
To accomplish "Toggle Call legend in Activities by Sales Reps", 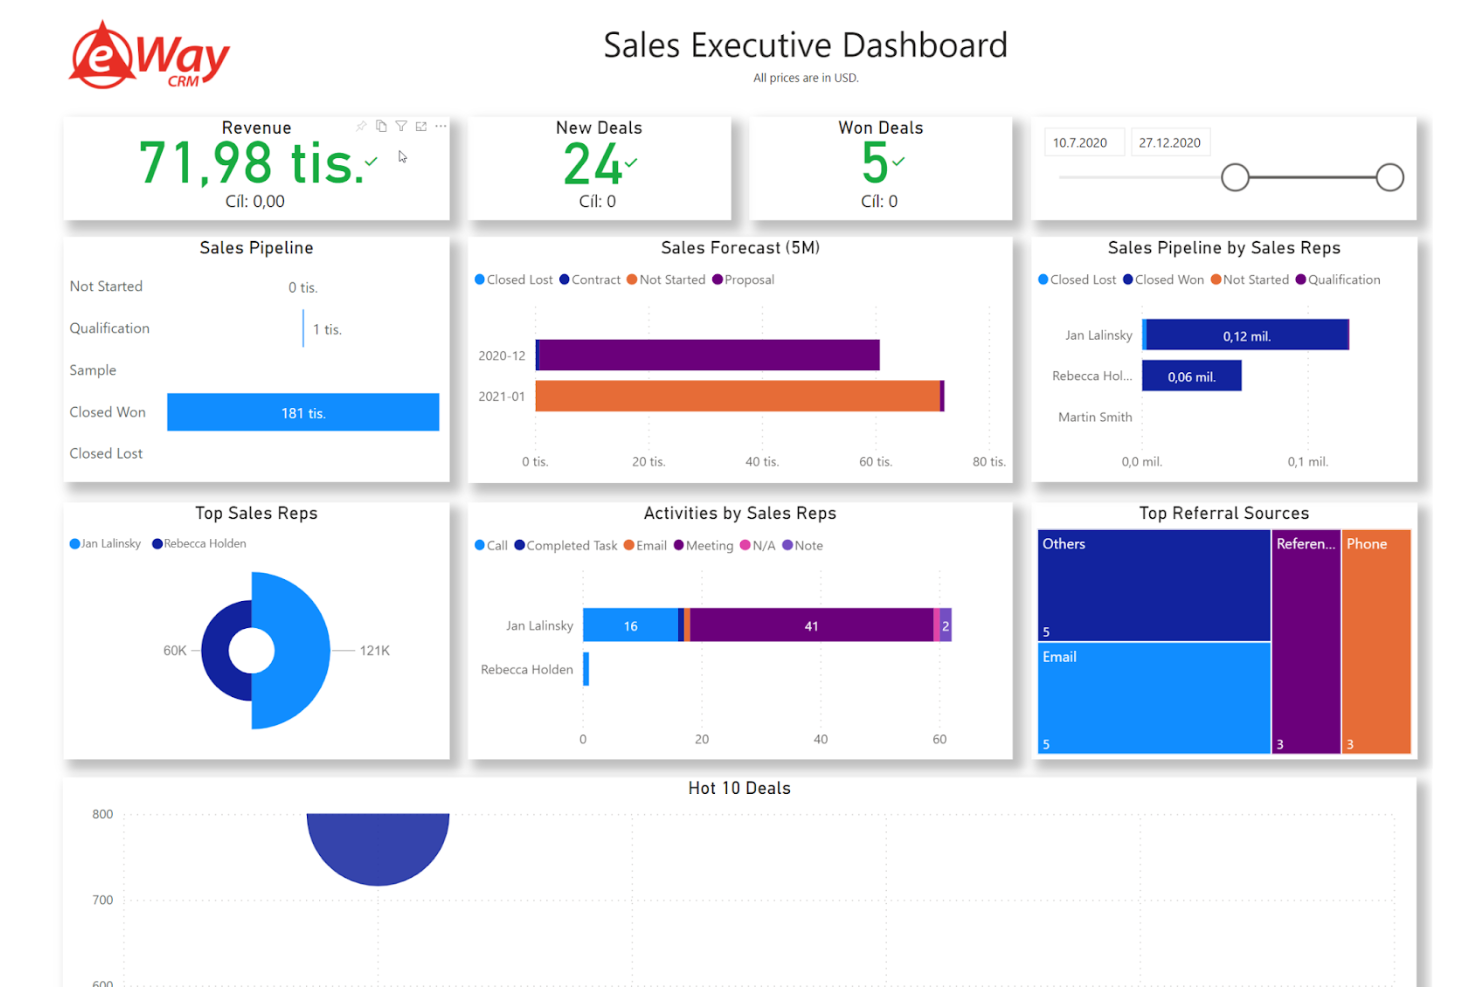I will click(491, 546).
